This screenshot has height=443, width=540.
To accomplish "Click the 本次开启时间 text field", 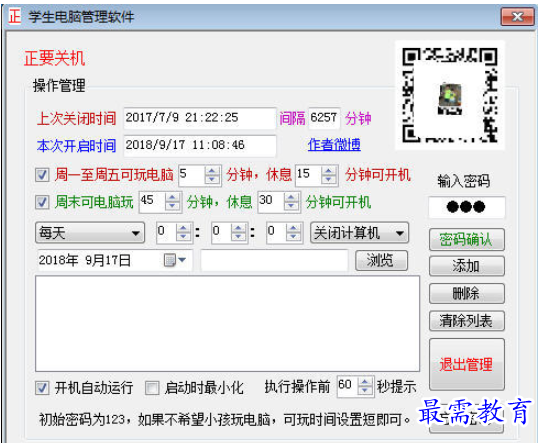I will point(200,145).
